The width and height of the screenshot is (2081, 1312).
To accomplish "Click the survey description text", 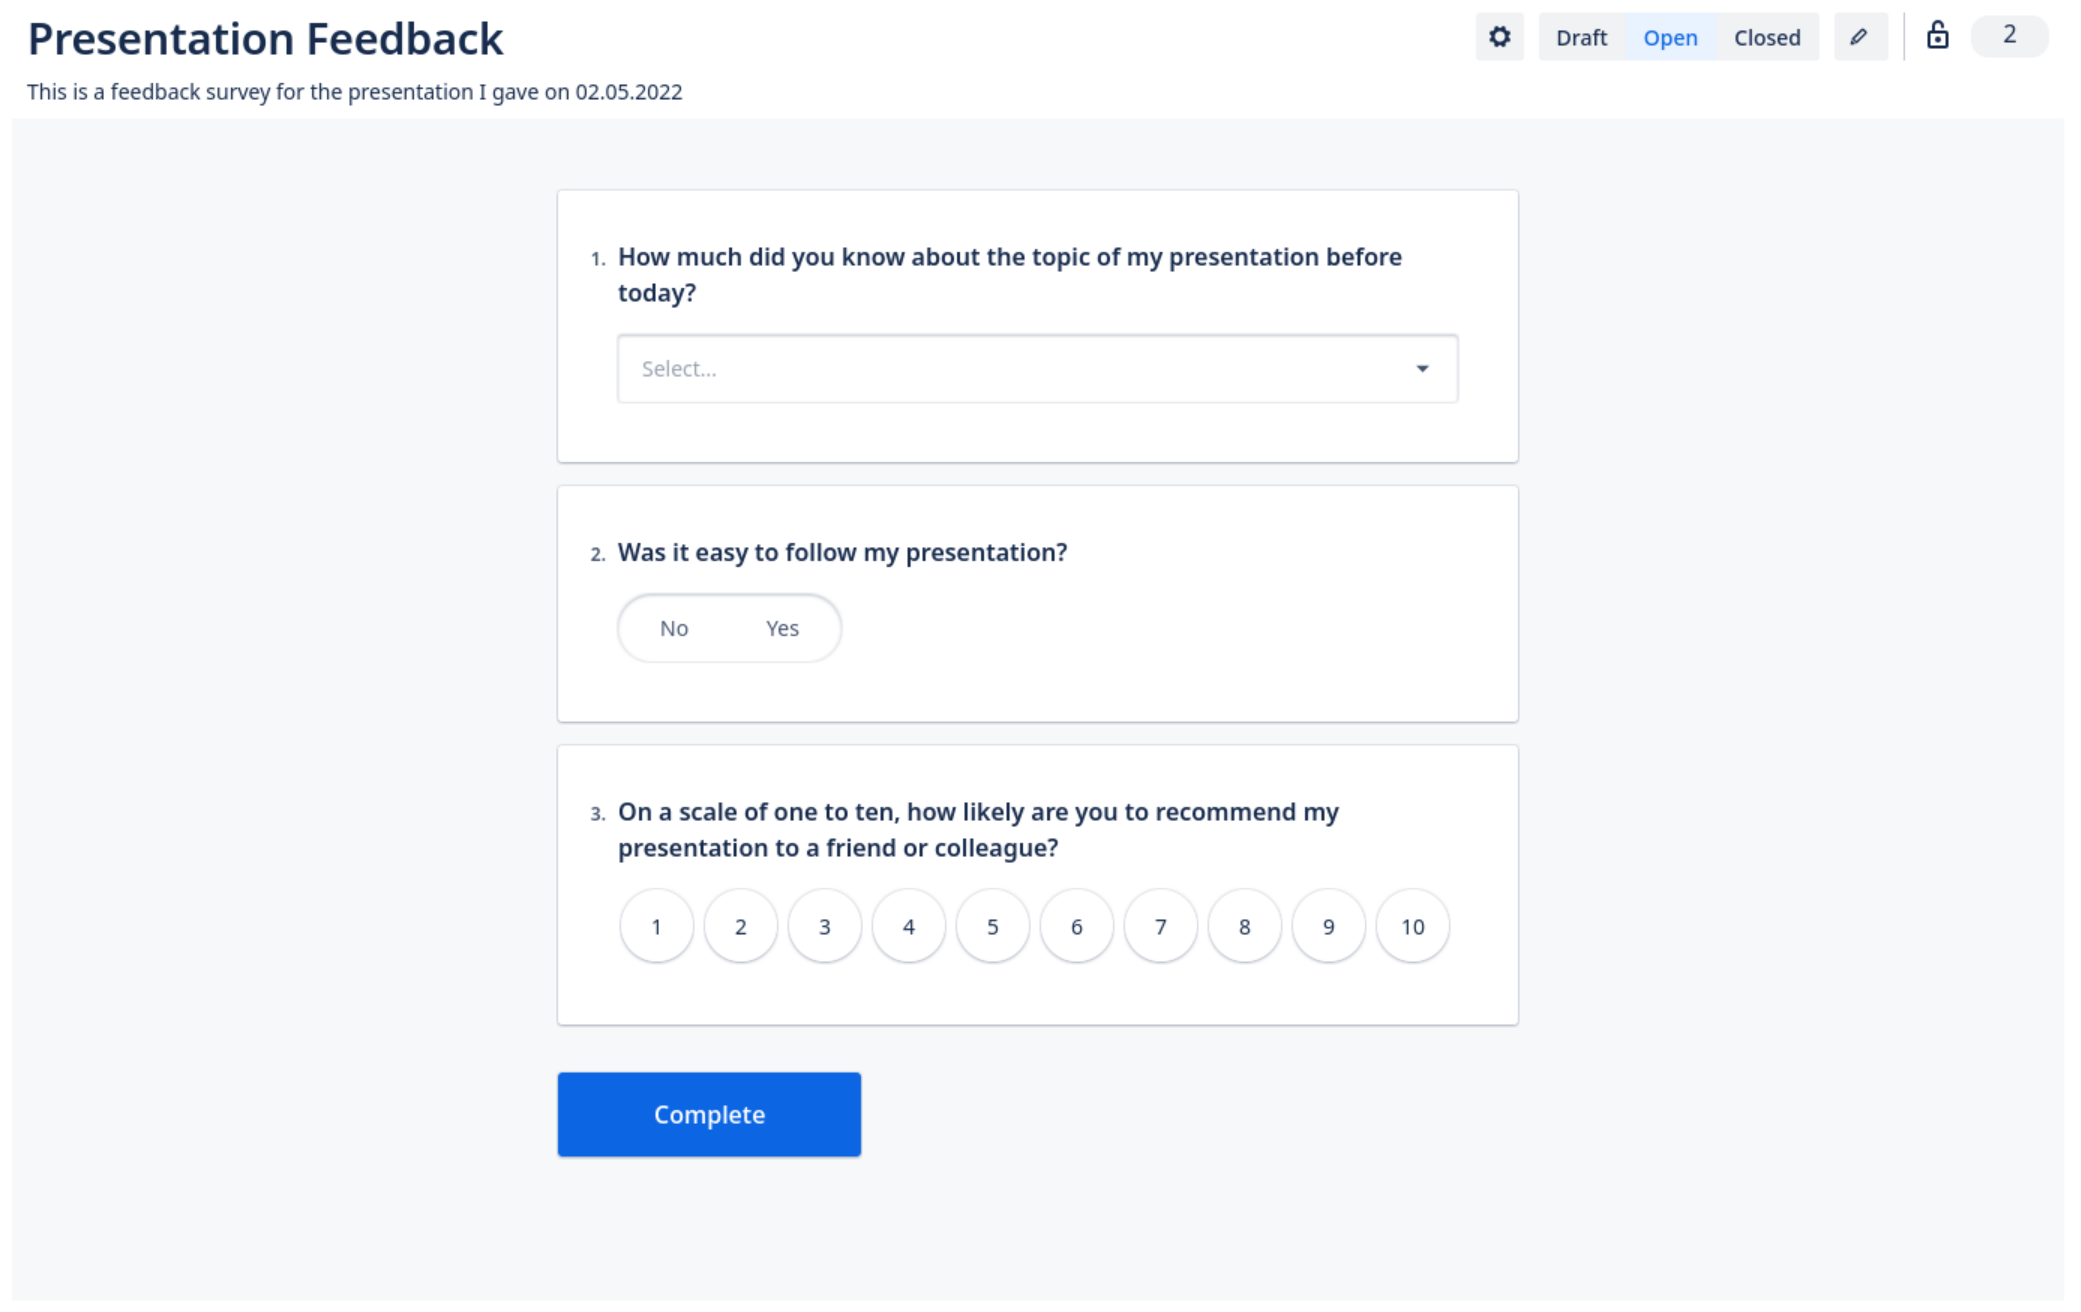I will click(354, 92).
